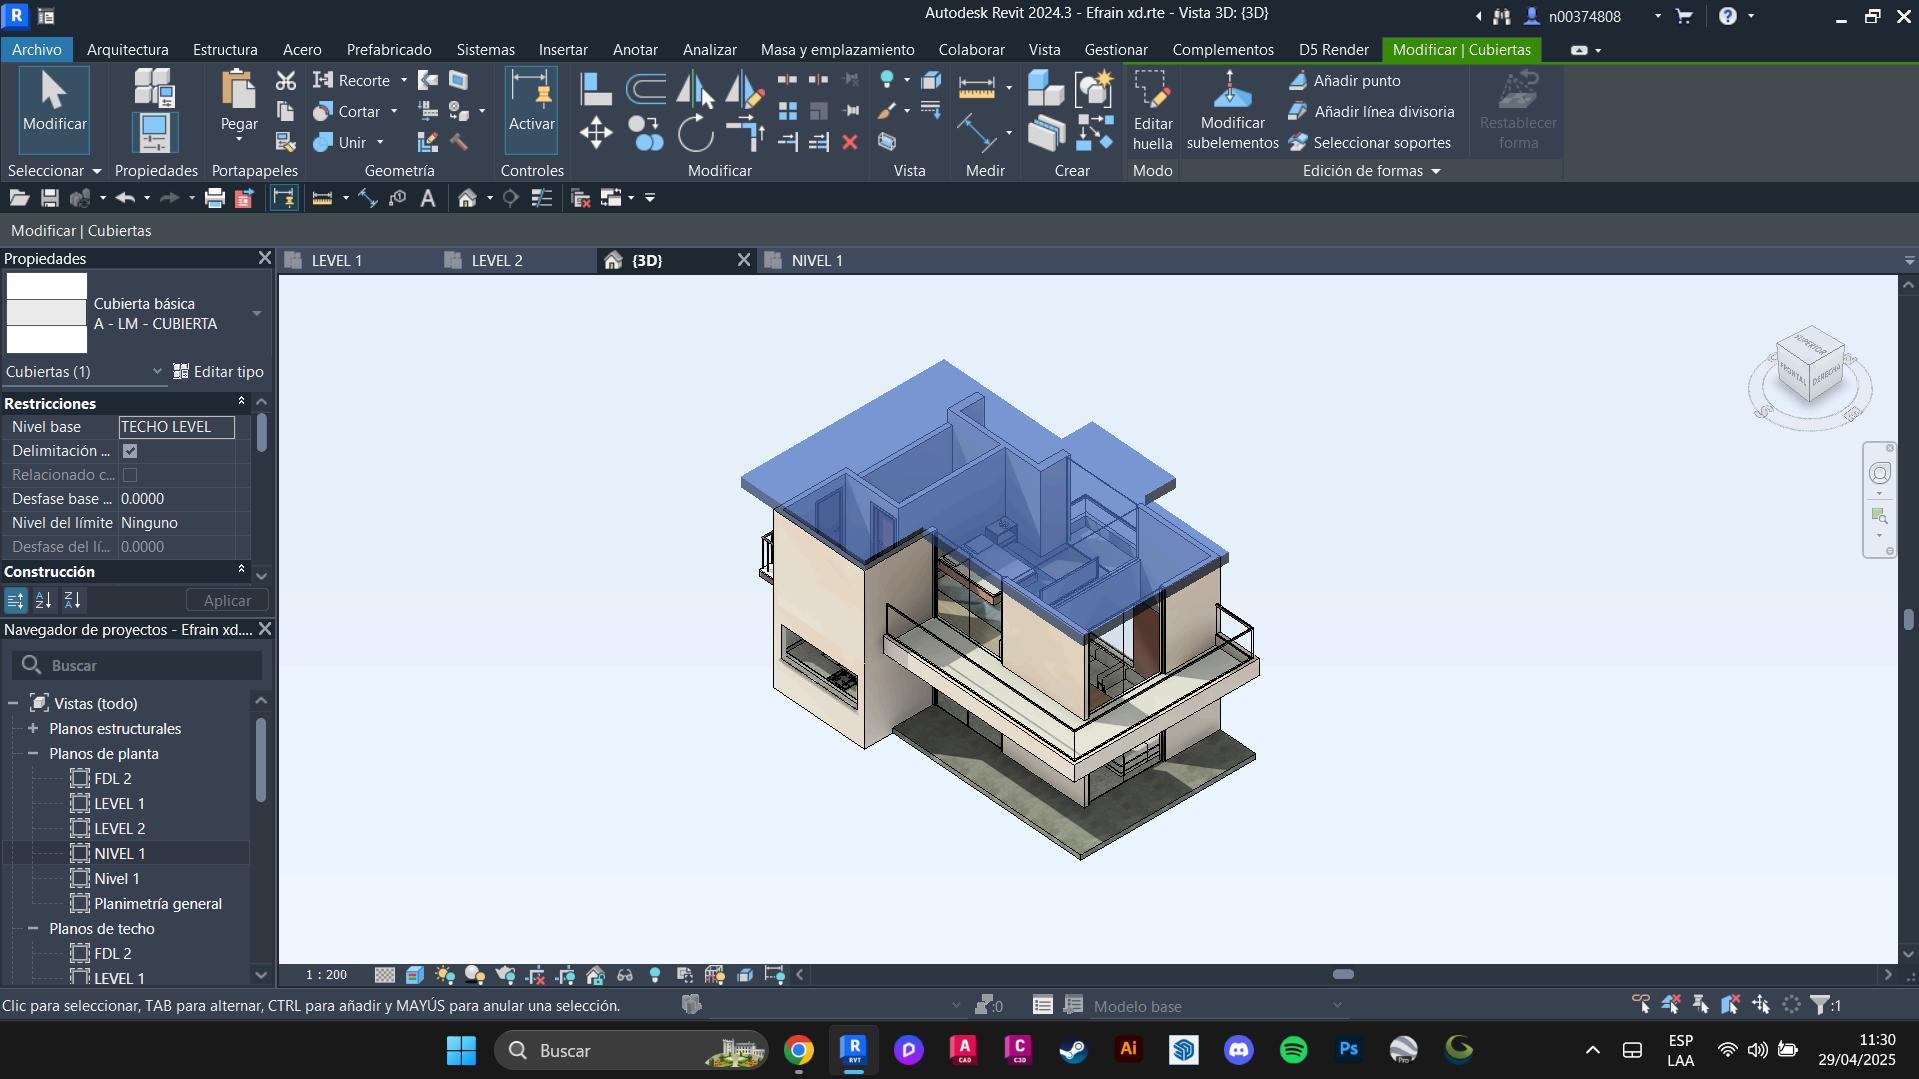Screen dimensions: 1919x1079
Task: Open temporary hide/isolate glasses icon
Action: click(625, 974)
